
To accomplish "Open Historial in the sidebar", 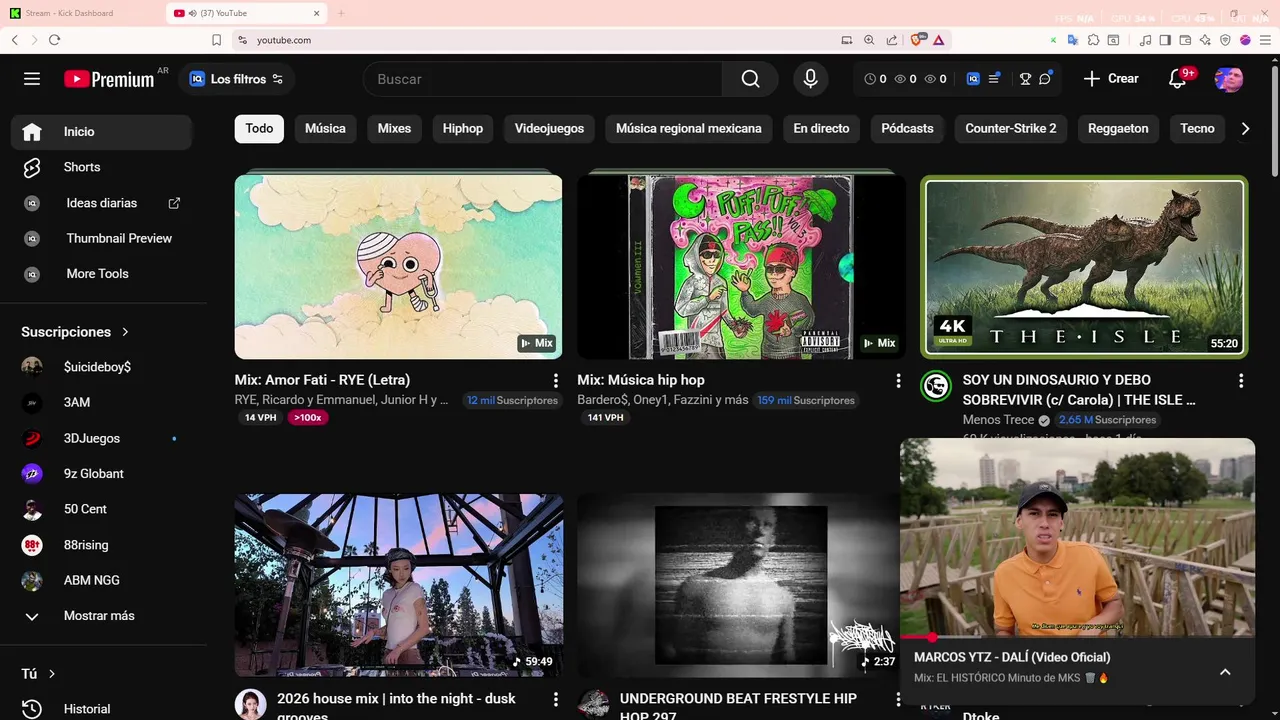I will (101, 709).
